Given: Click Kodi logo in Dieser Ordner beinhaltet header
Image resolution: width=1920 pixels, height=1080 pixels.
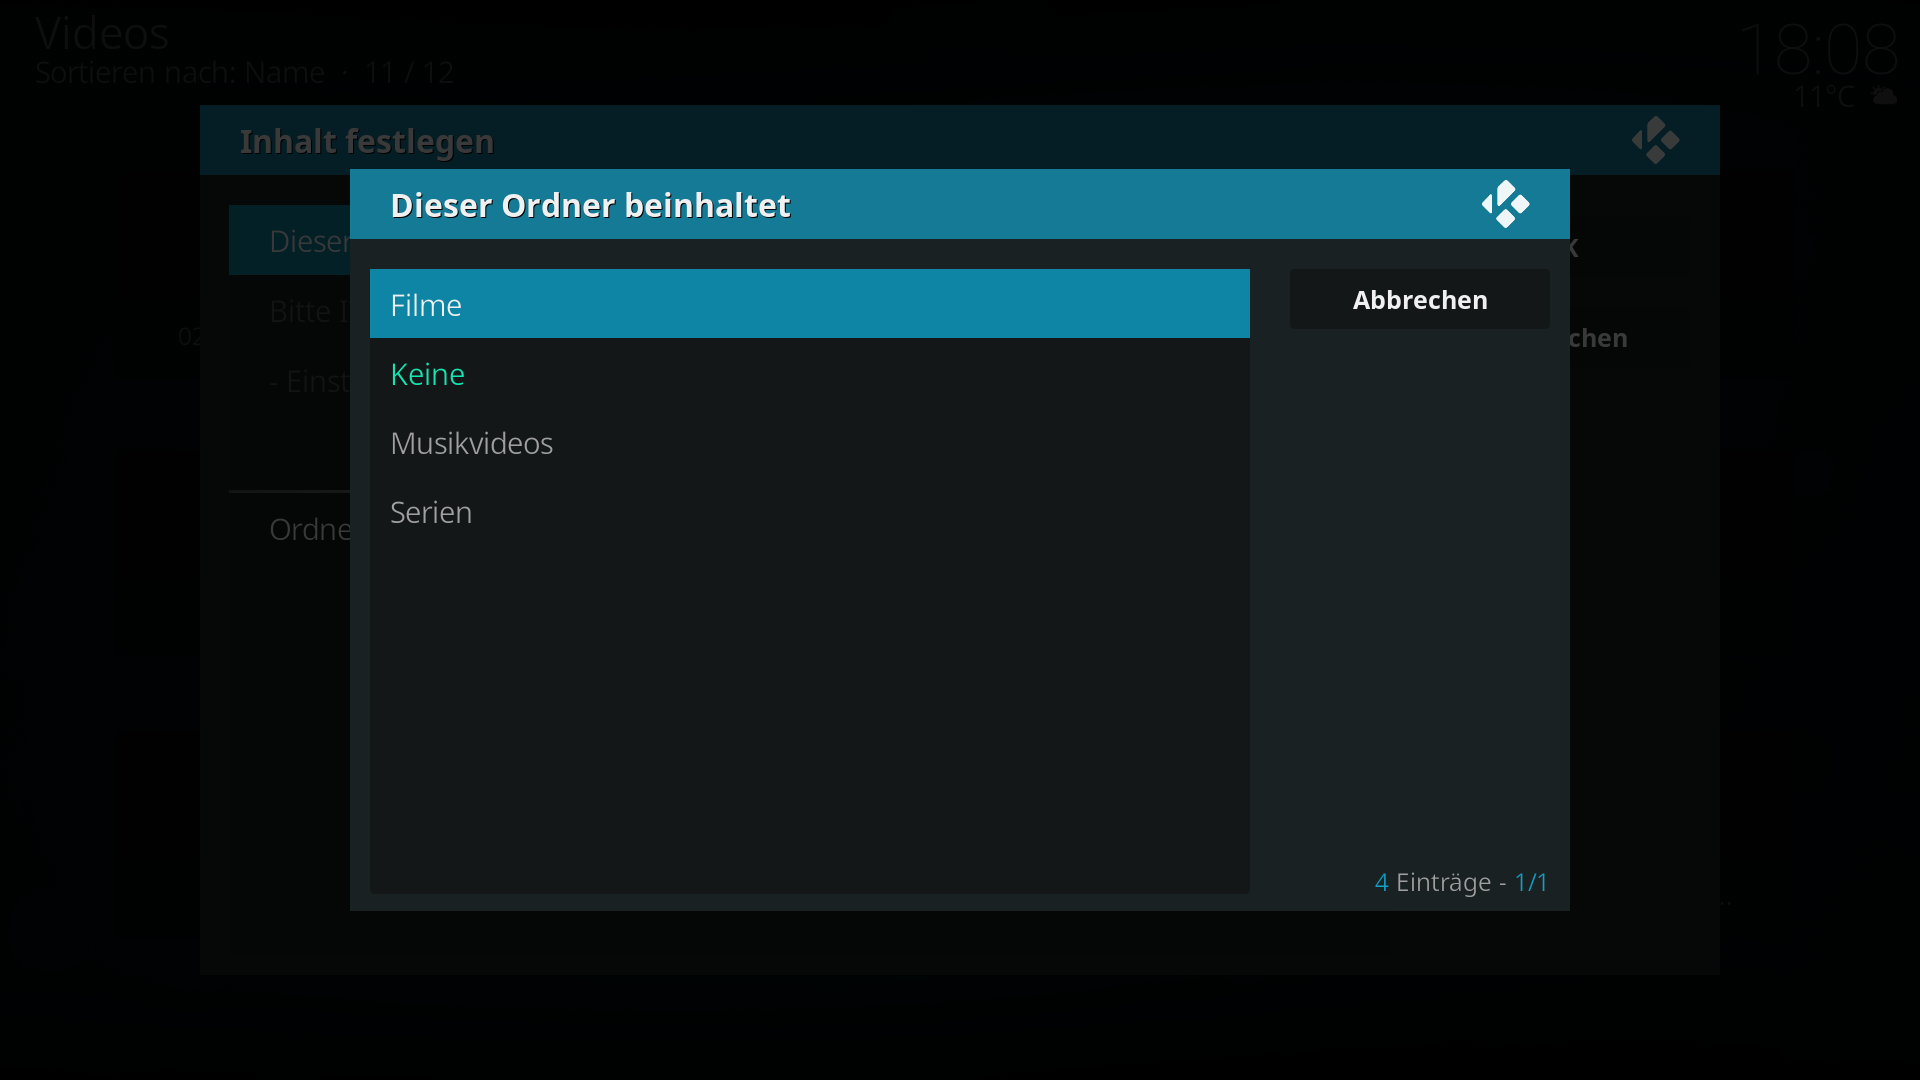Looking at the screenshot, I should tap(1505, 204).
